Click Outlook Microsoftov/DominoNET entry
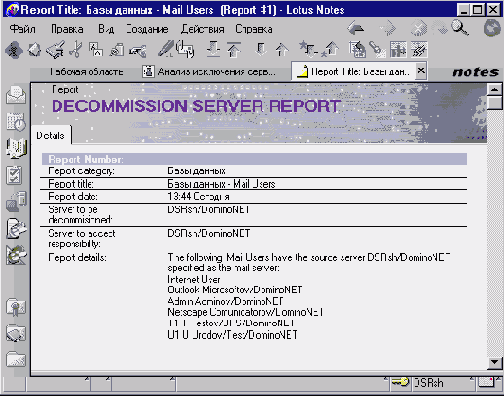The image size is (504, 396). coord(235,290)
